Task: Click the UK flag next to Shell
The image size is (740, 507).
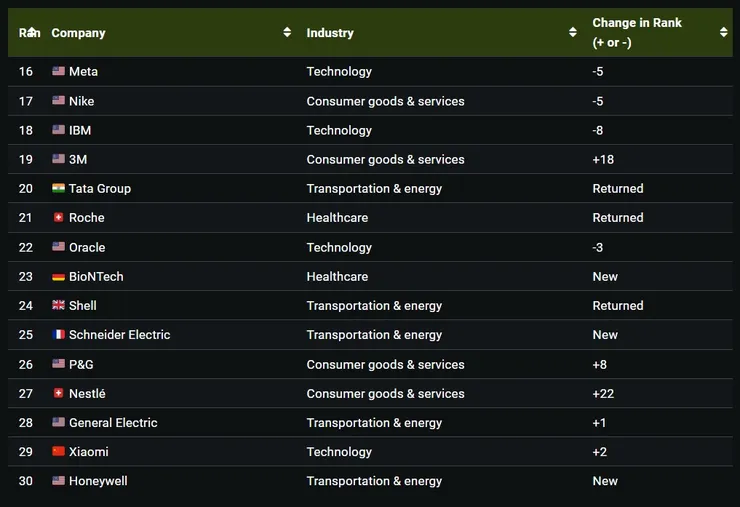Action: pyautogui.click(x=59, y=305)
